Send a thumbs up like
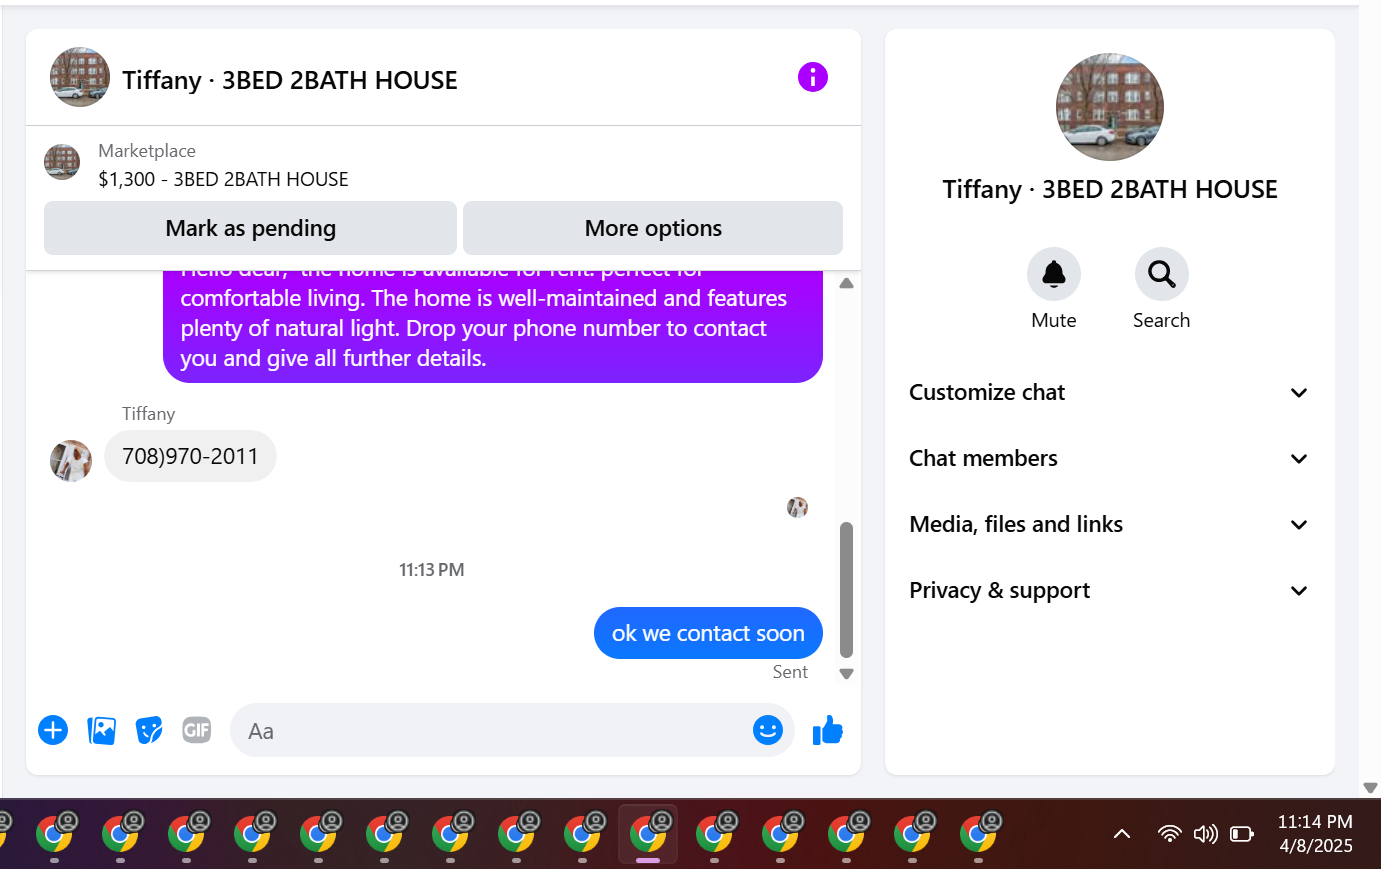The width and height of the screenshot is (1381, 869). tap(828, 731)
